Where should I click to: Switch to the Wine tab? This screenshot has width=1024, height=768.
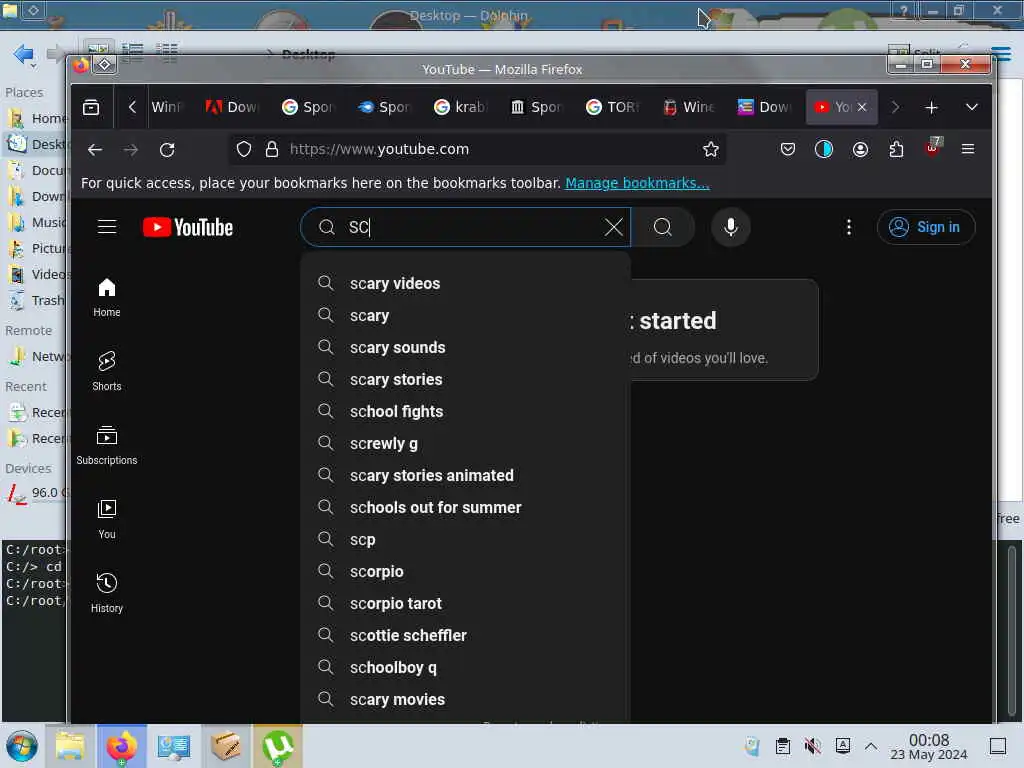(x=688, y=107)
